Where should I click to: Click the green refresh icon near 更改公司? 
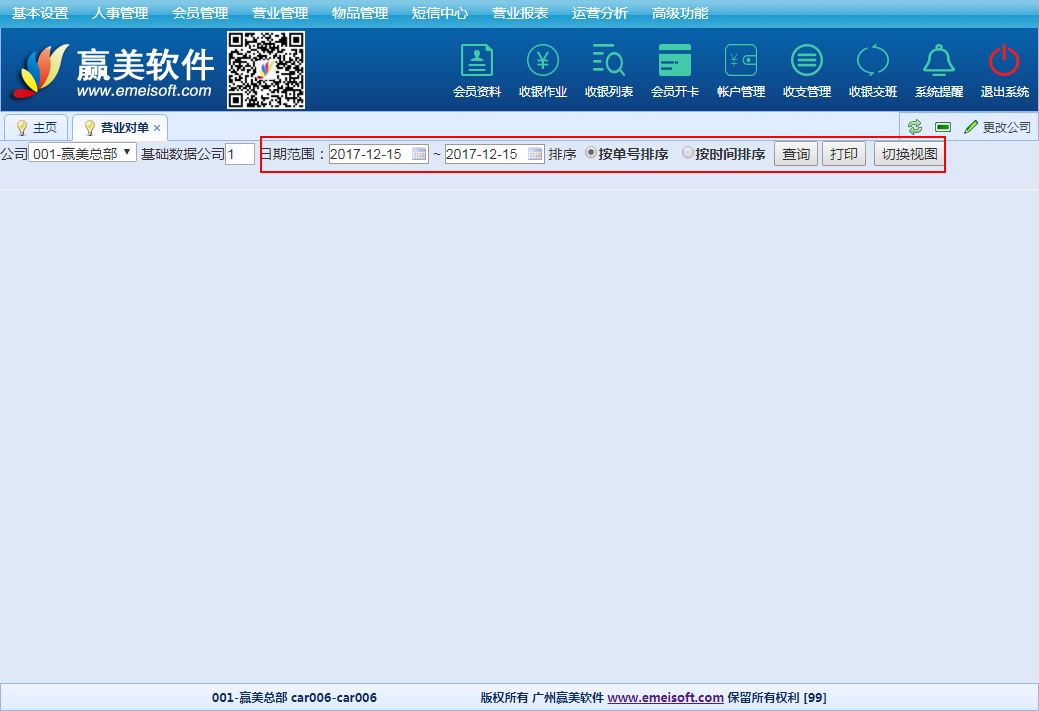coord(914,126)
